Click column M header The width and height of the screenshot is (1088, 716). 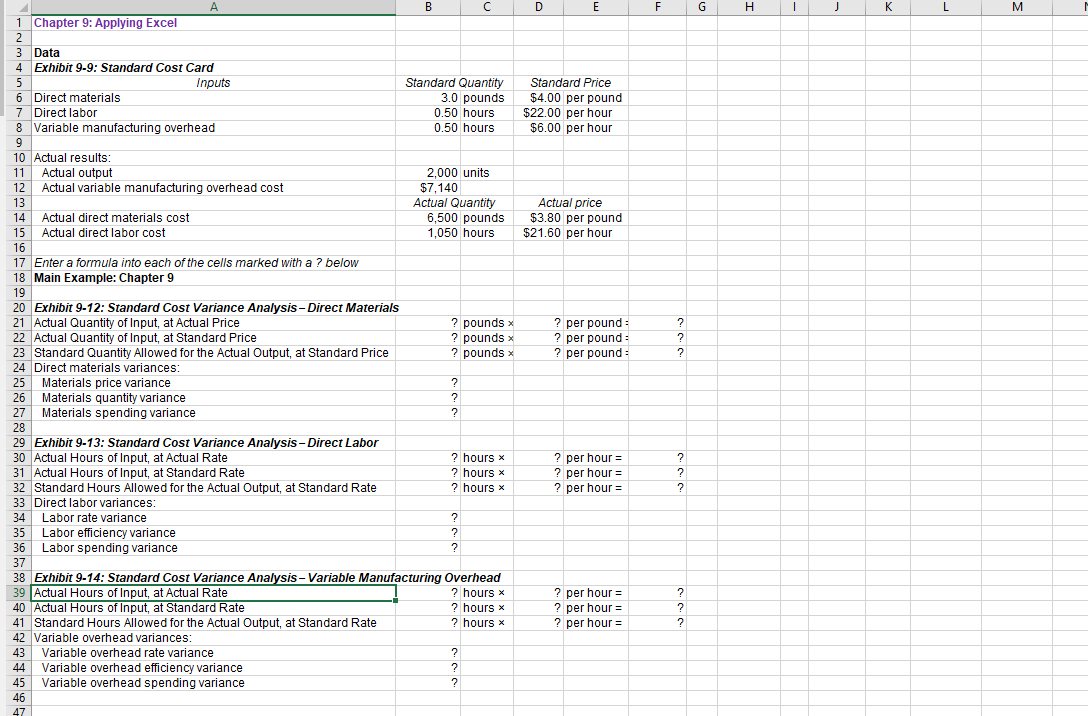click(1017, 7)
